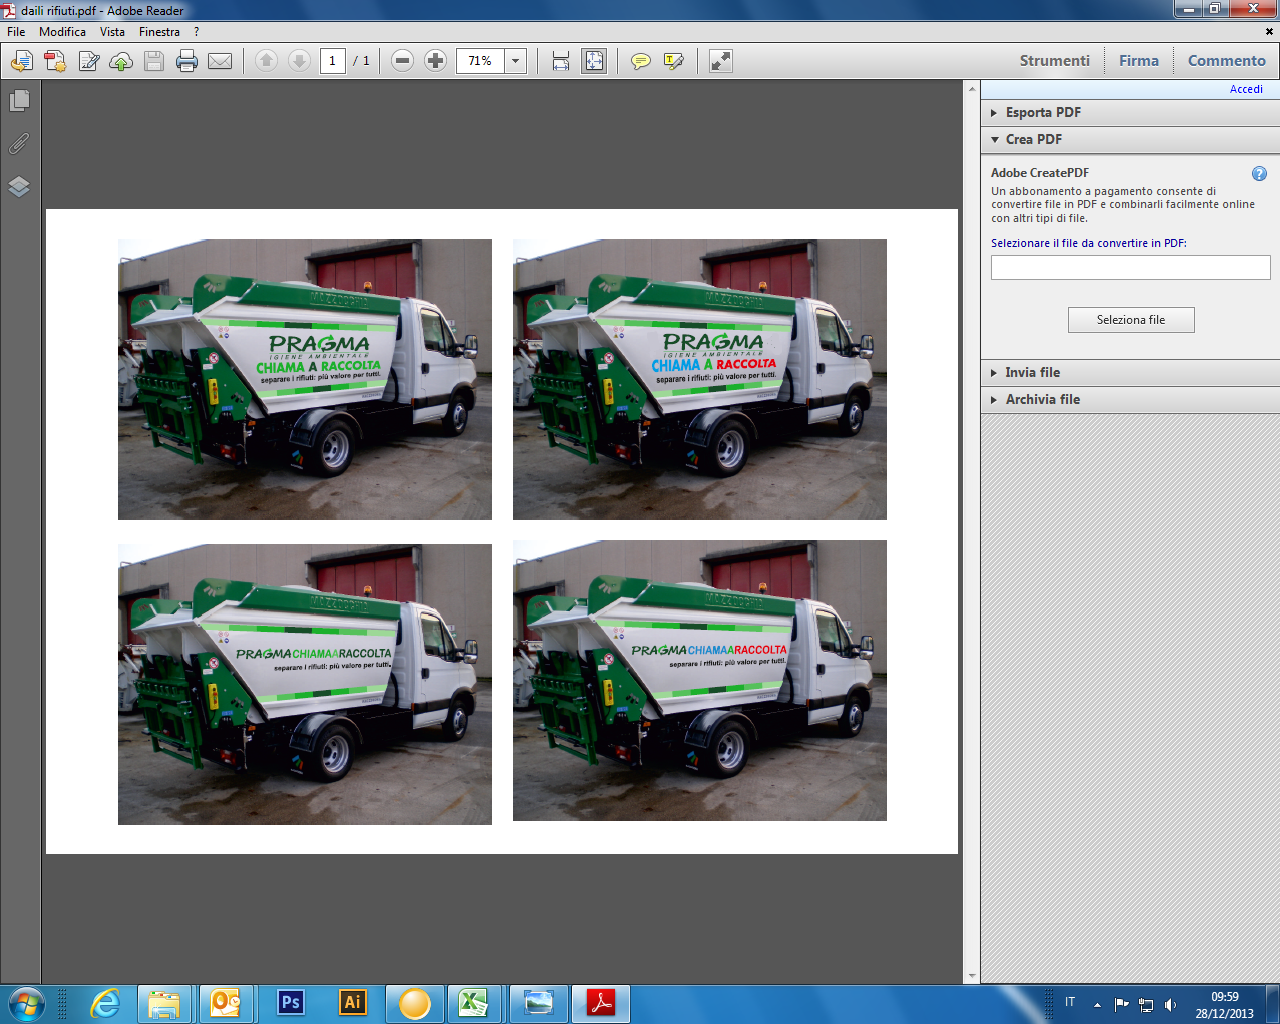The width and height of the screenshot is (1280, 1024).
Task: Open the edit and sign document tool
Action: [x=88, y=62]
